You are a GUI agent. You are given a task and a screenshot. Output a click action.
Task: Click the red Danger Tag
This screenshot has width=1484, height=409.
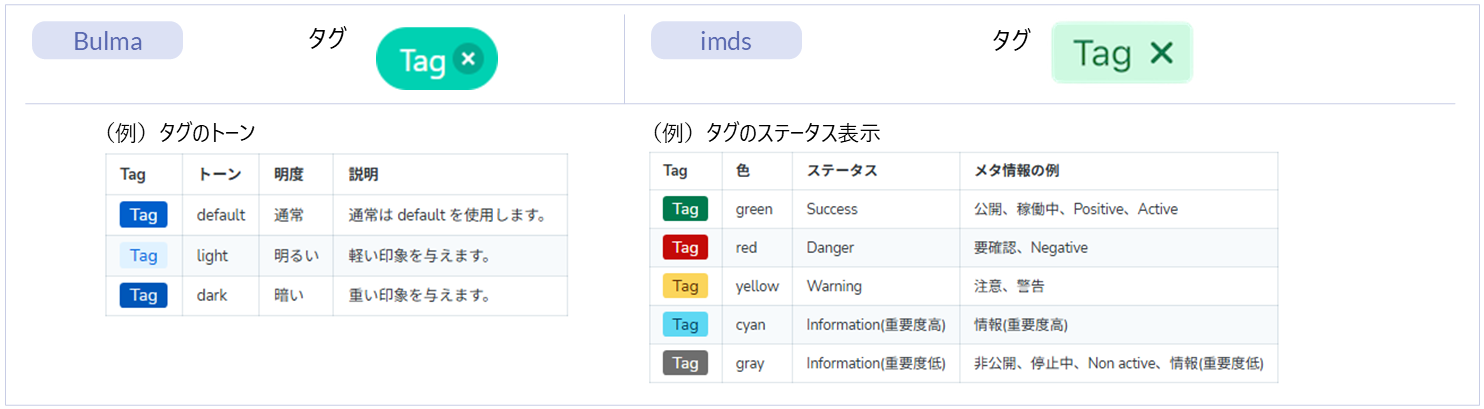click(x=685, y=247)
